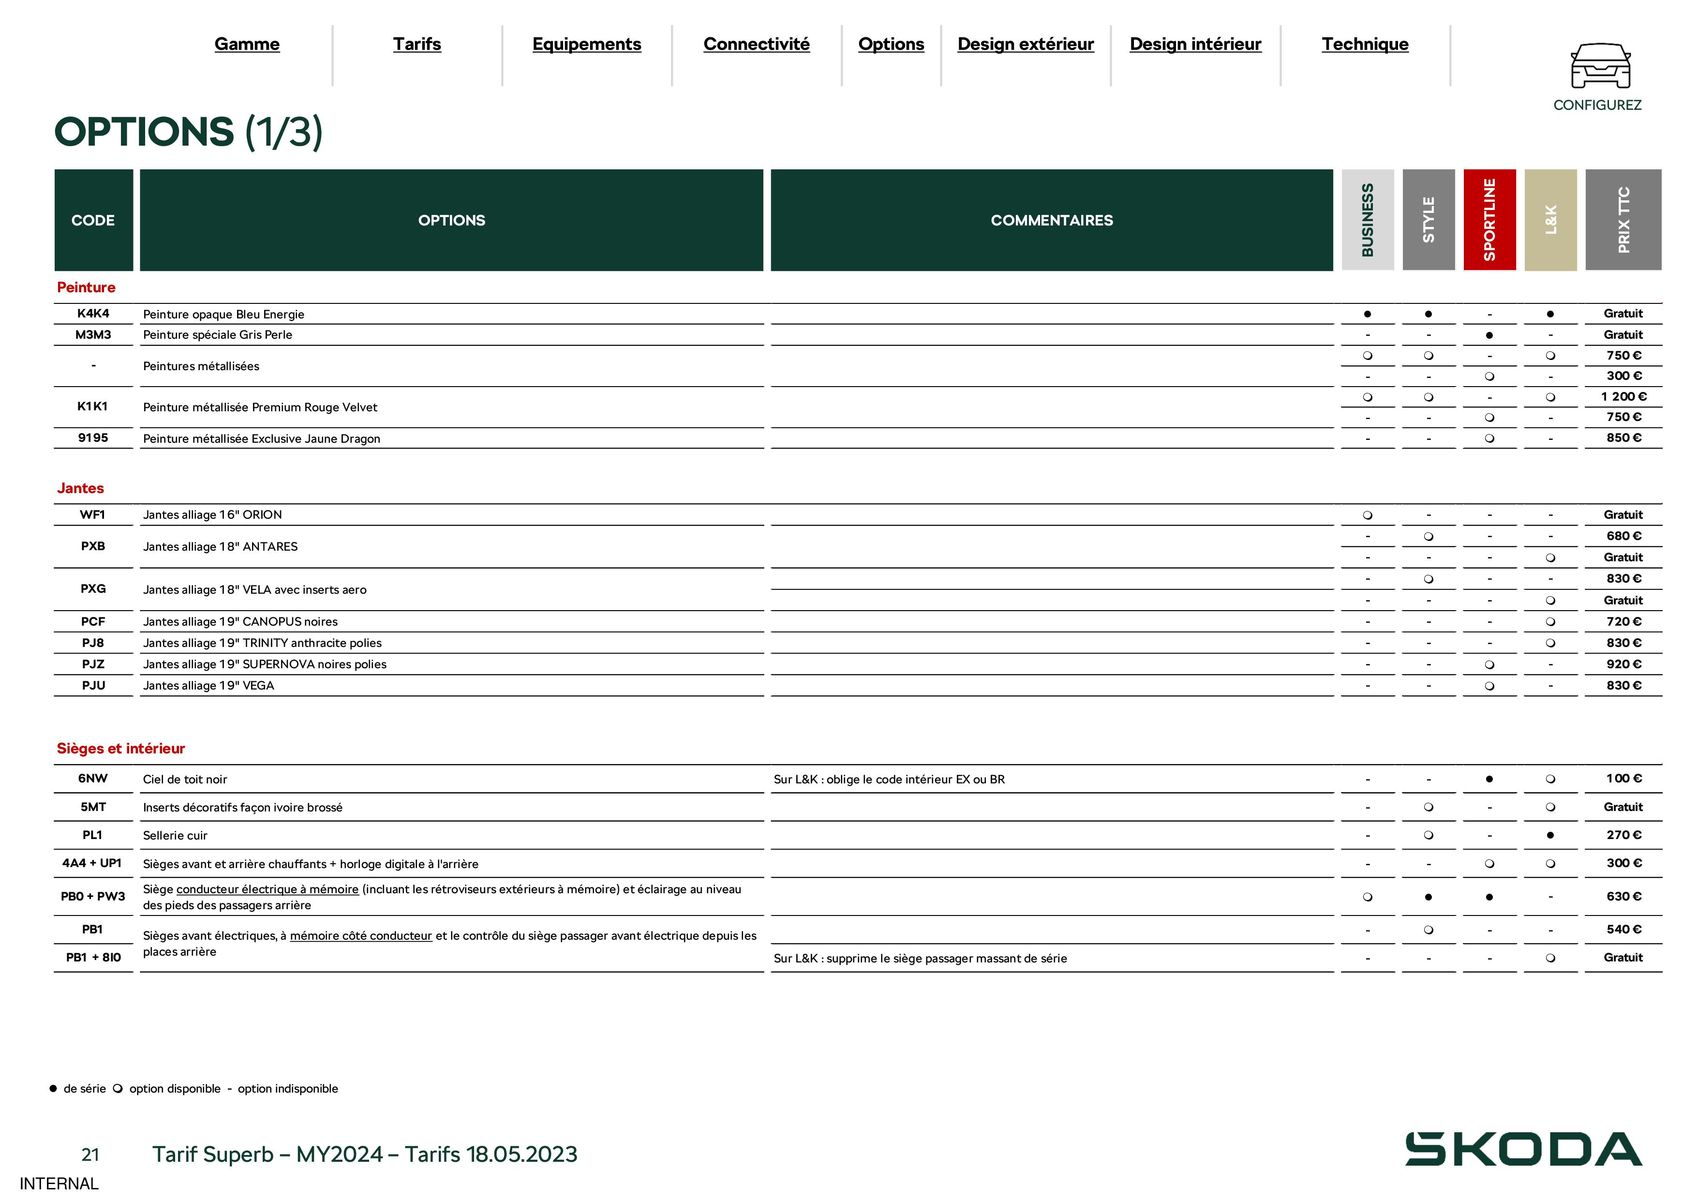1697x1200 pixels.
Task: Click Jantes alliage 18" ANTARES
Action: coord(221,547)
